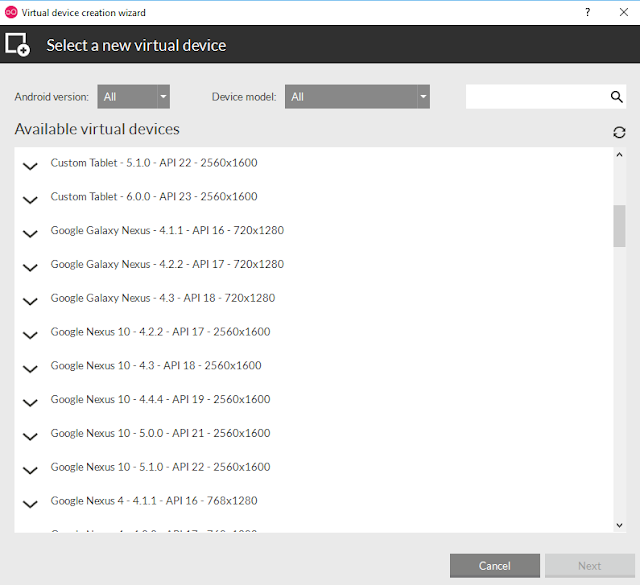Open the Android version dropdown

point(133,97)
